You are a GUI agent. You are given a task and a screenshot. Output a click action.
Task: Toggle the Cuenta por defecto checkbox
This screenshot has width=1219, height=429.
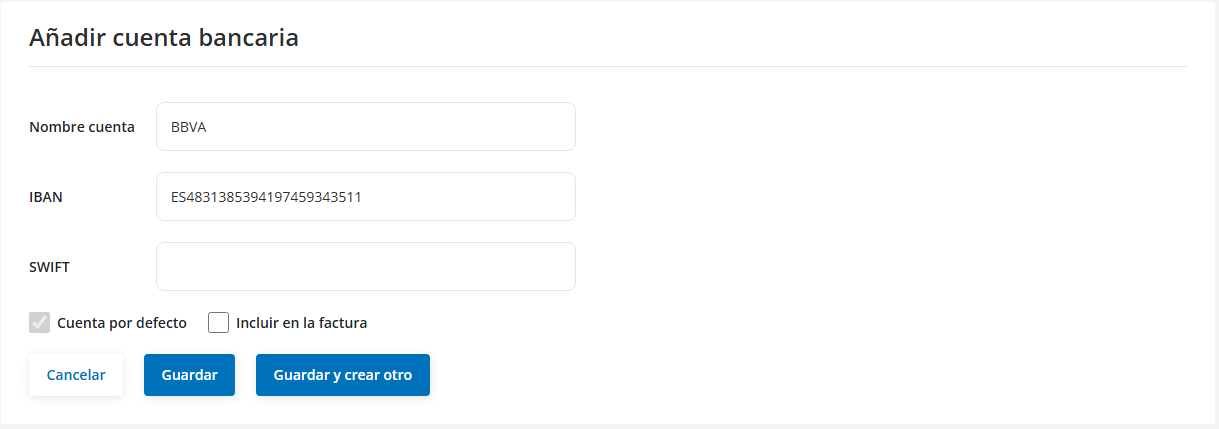coord(40,323)
